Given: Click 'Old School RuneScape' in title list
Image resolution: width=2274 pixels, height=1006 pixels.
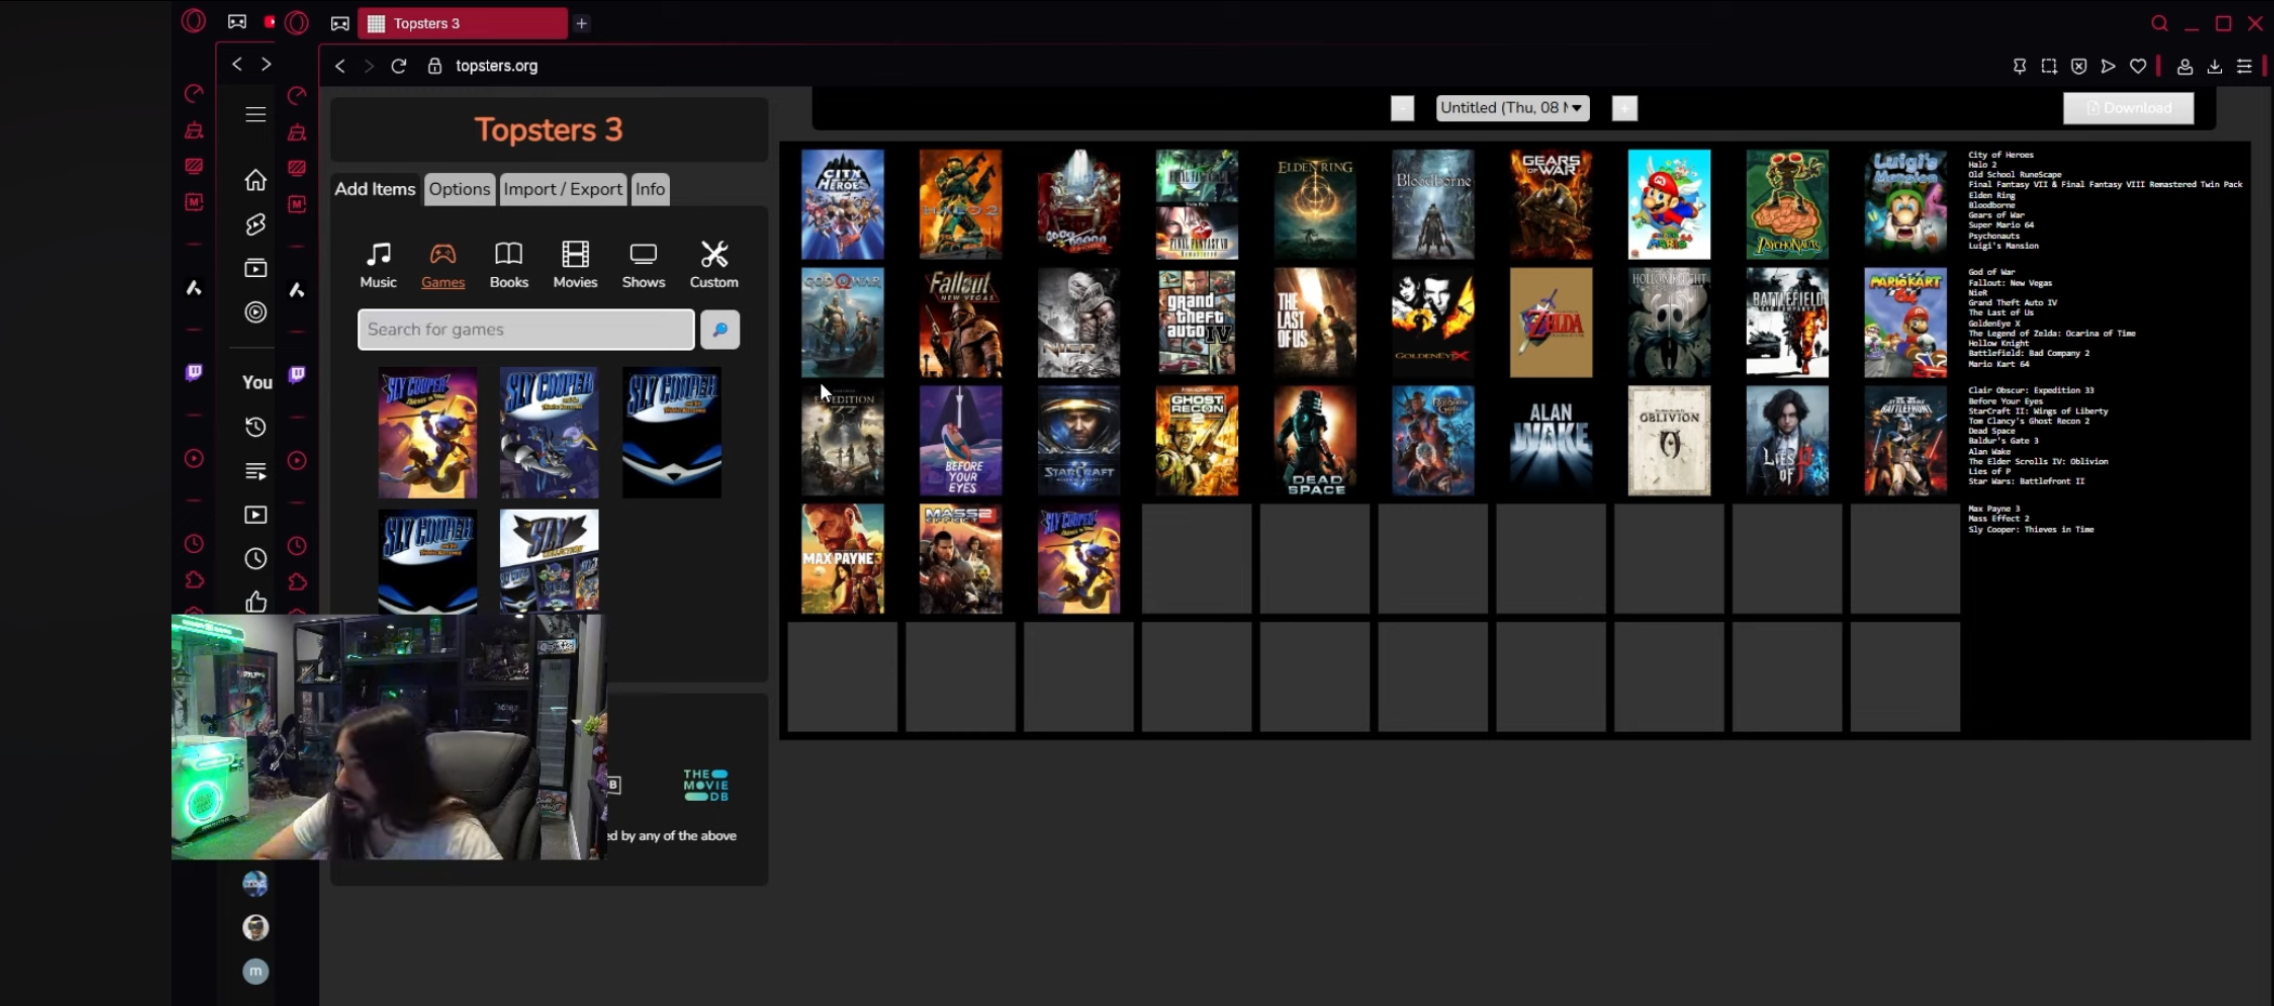Looking at the screenshot, I should [x=2014, y=175].
